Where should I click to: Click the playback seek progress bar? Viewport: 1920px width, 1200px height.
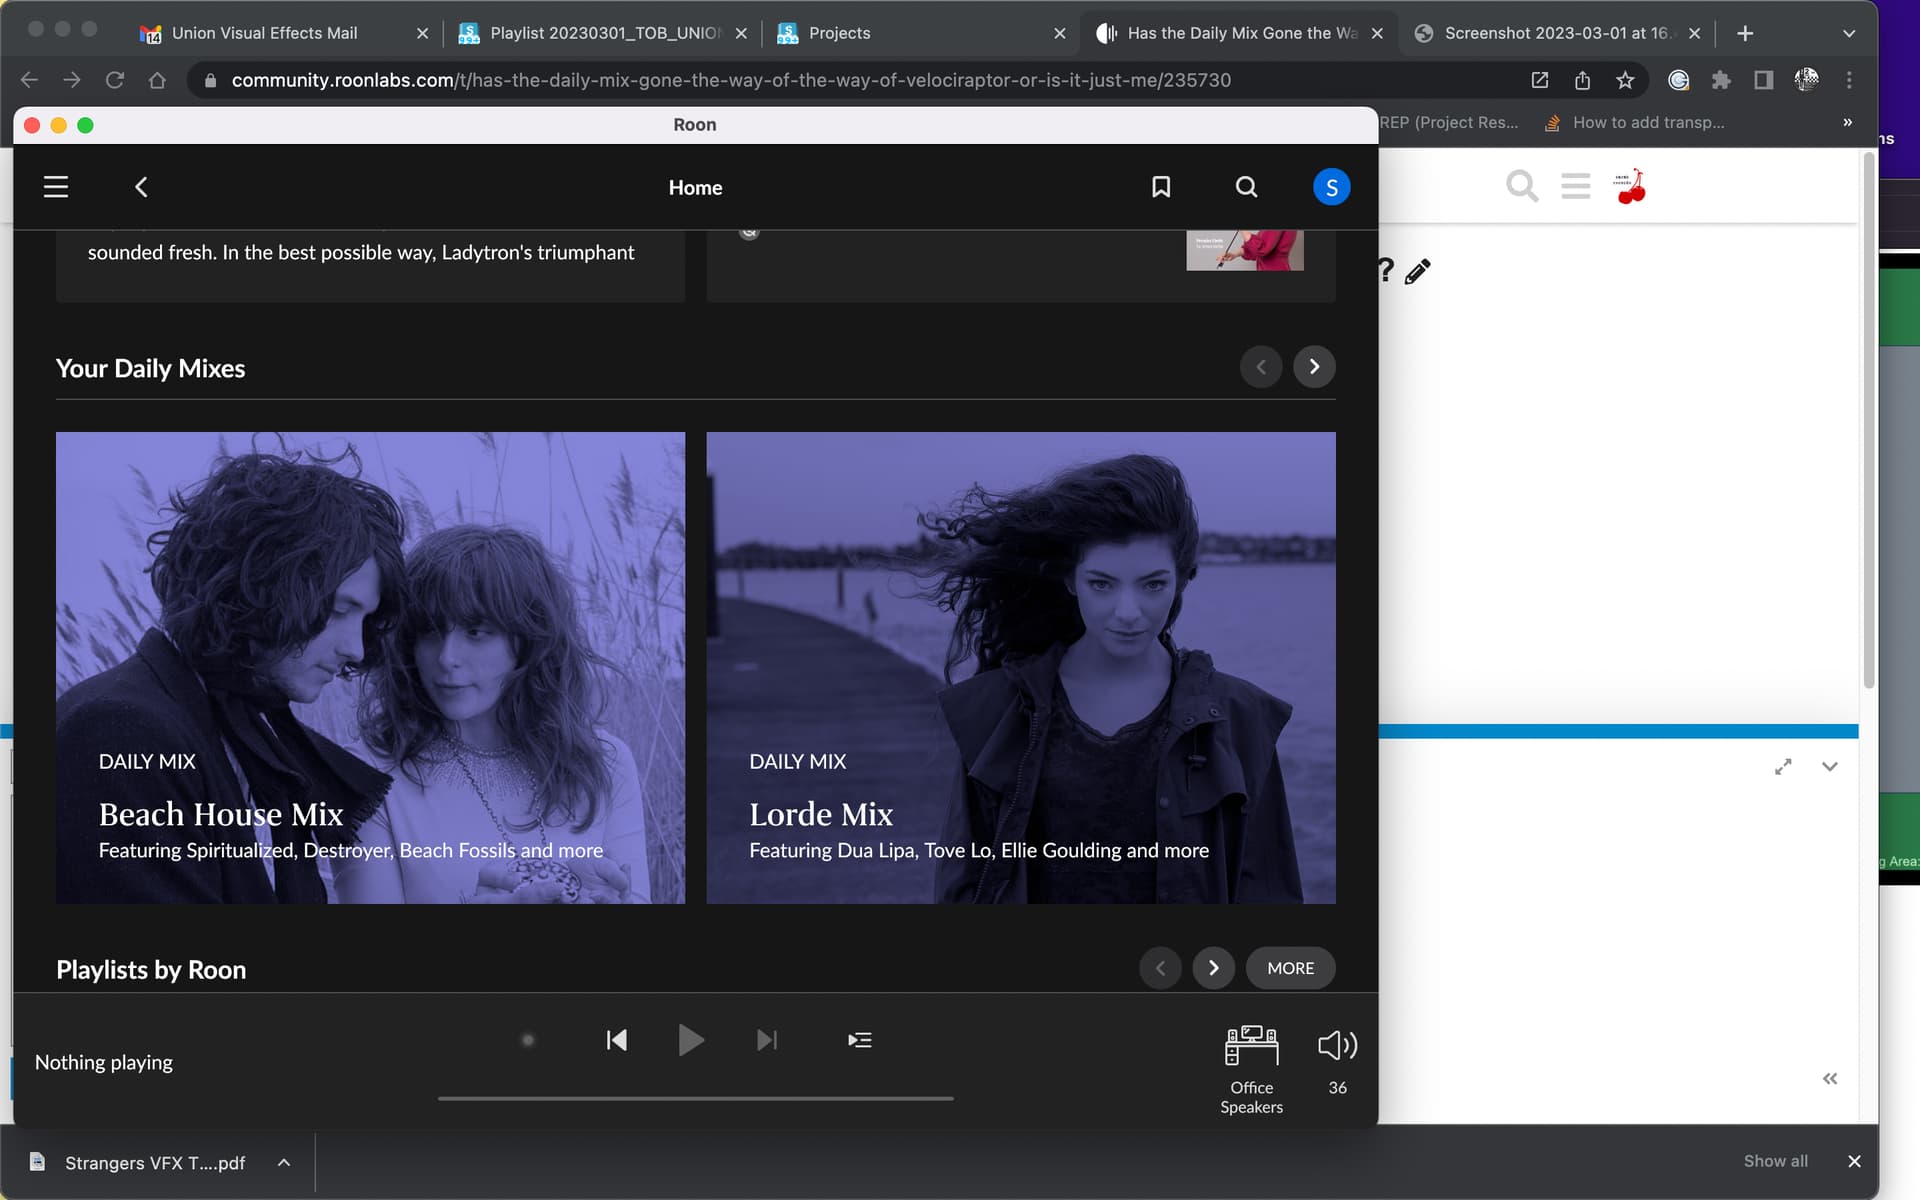tap(695, 1098)
